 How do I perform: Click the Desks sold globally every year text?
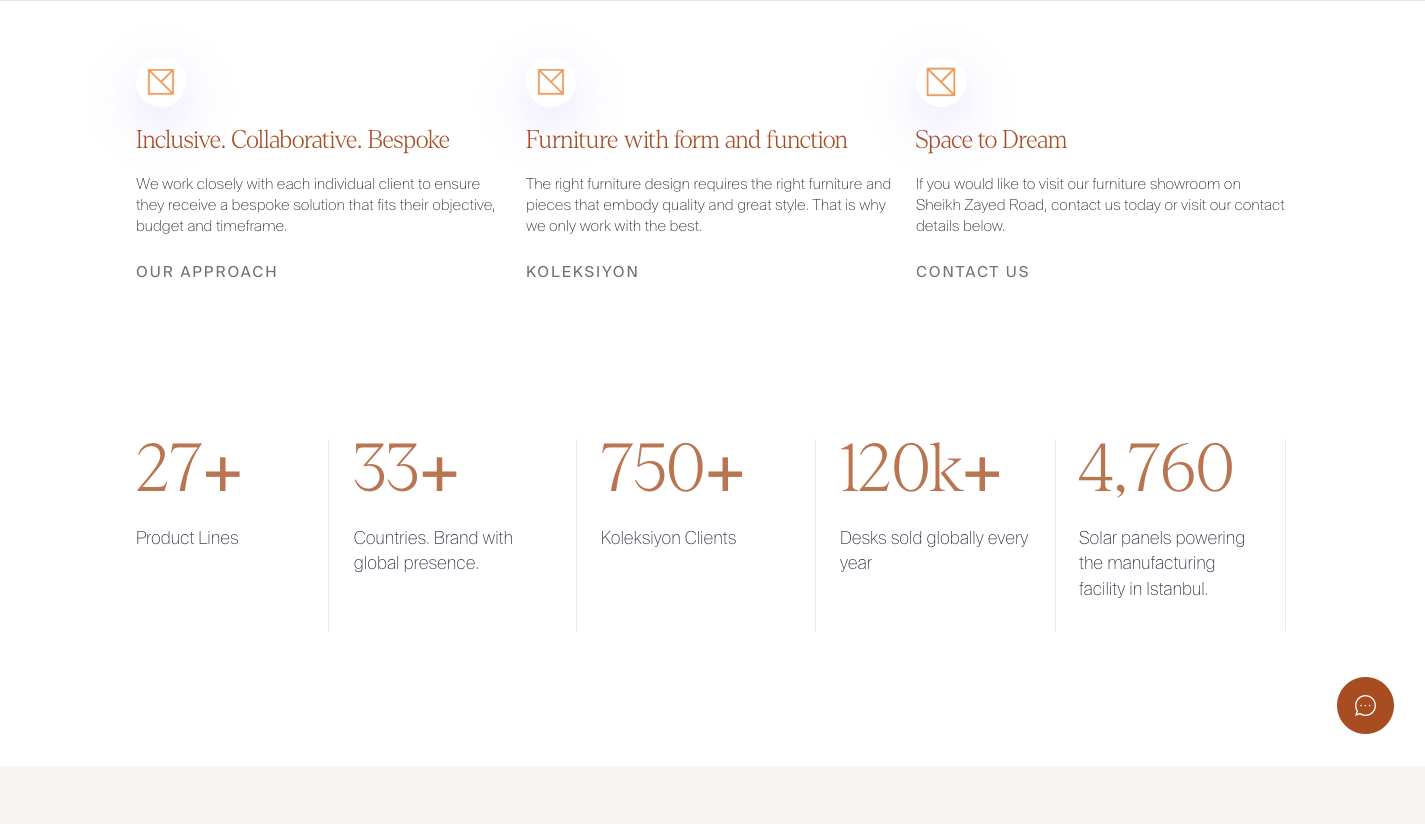(x=934, y=550)
